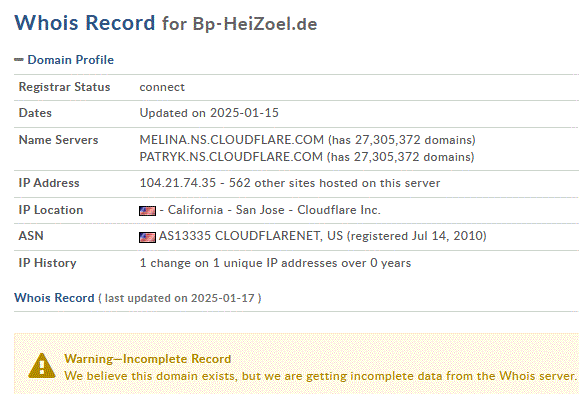Click the Updated on 2025-01-15 date
Image resolution: width=580 pixels, height=395 pixels.
[x=209, y=113]
